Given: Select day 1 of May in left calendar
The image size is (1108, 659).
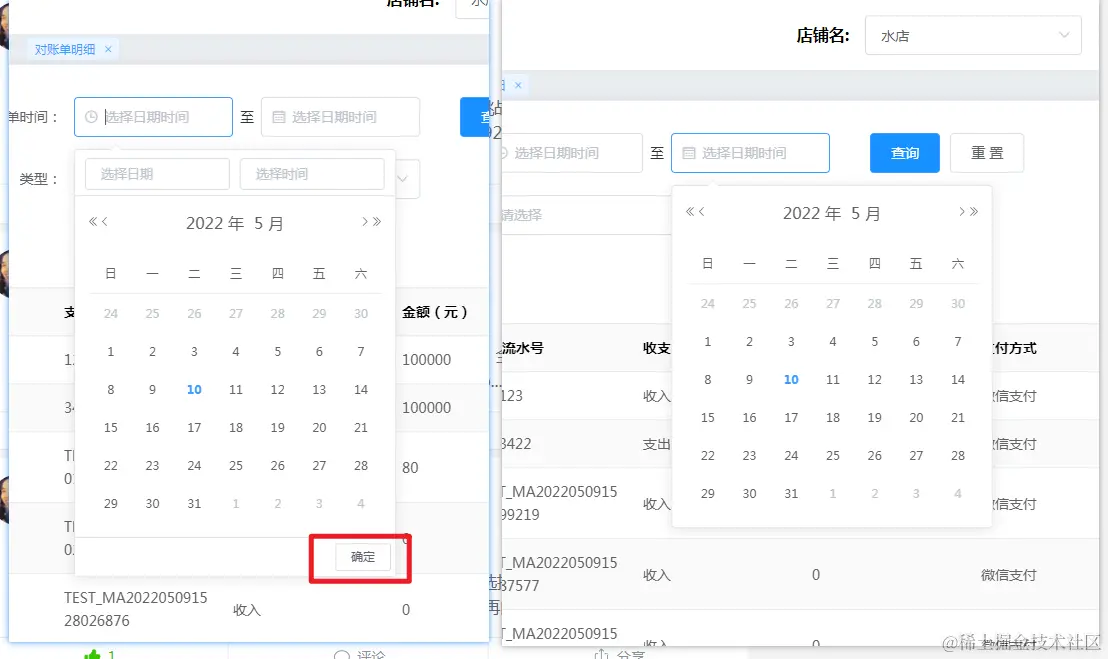Looking at the screenshot, I should coord(111,352).
